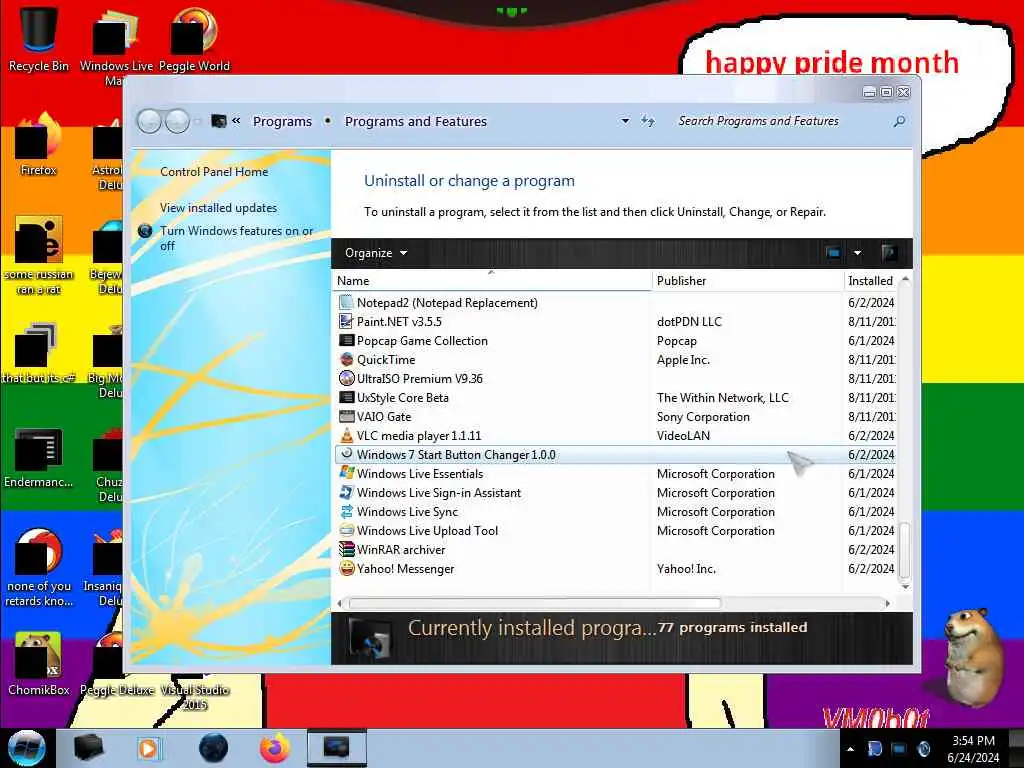Viewport: 1024px width, 768px height.
Task: Click the WinRAR archiver books icon
Action: pos(346,549)
